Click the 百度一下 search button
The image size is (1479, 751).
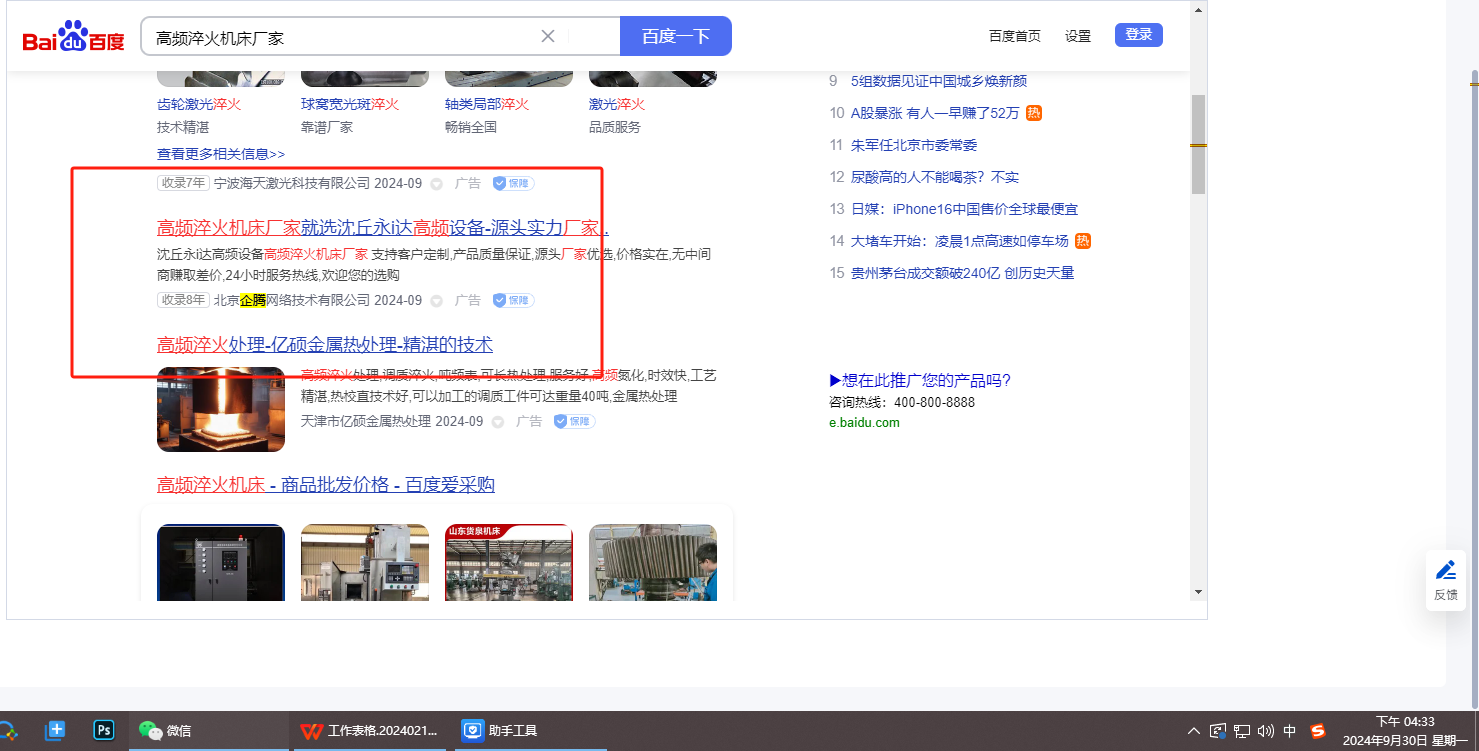676,36
